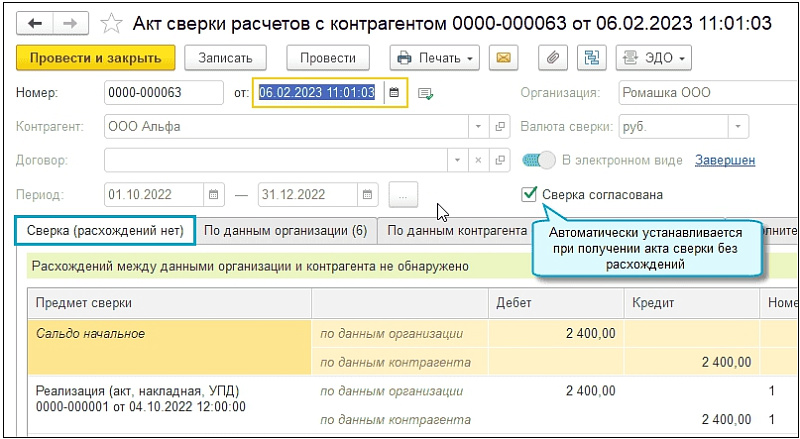Switch to Сверка (расхождений нет) tab
The height and width of the screenshot is (439, 800).
point(105,231)
